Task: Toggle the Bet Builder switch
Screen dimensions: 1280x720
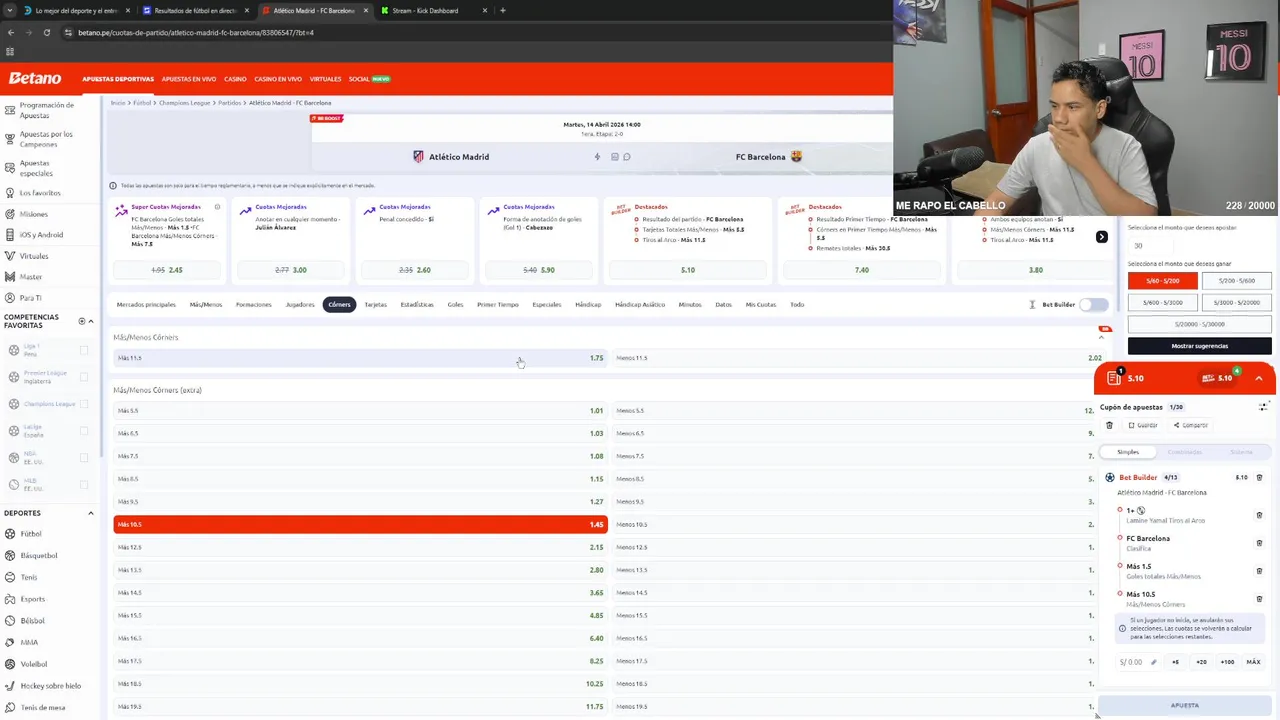Action: coord(1094,304)
